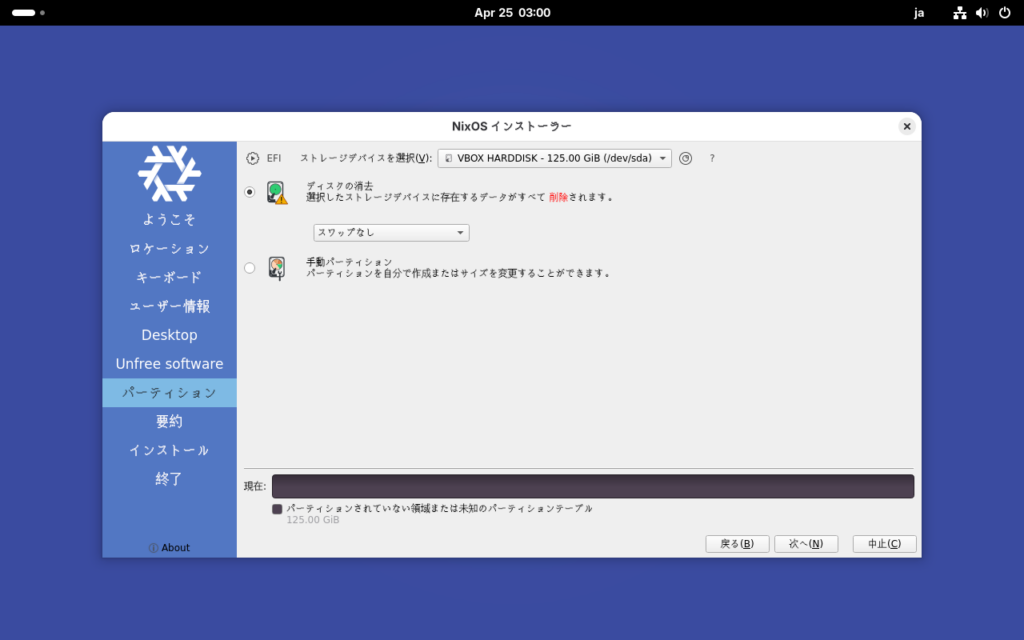The image size is (1024, 640).
Task: Click the NixOS snowflake logo
Action: (169, 174)
